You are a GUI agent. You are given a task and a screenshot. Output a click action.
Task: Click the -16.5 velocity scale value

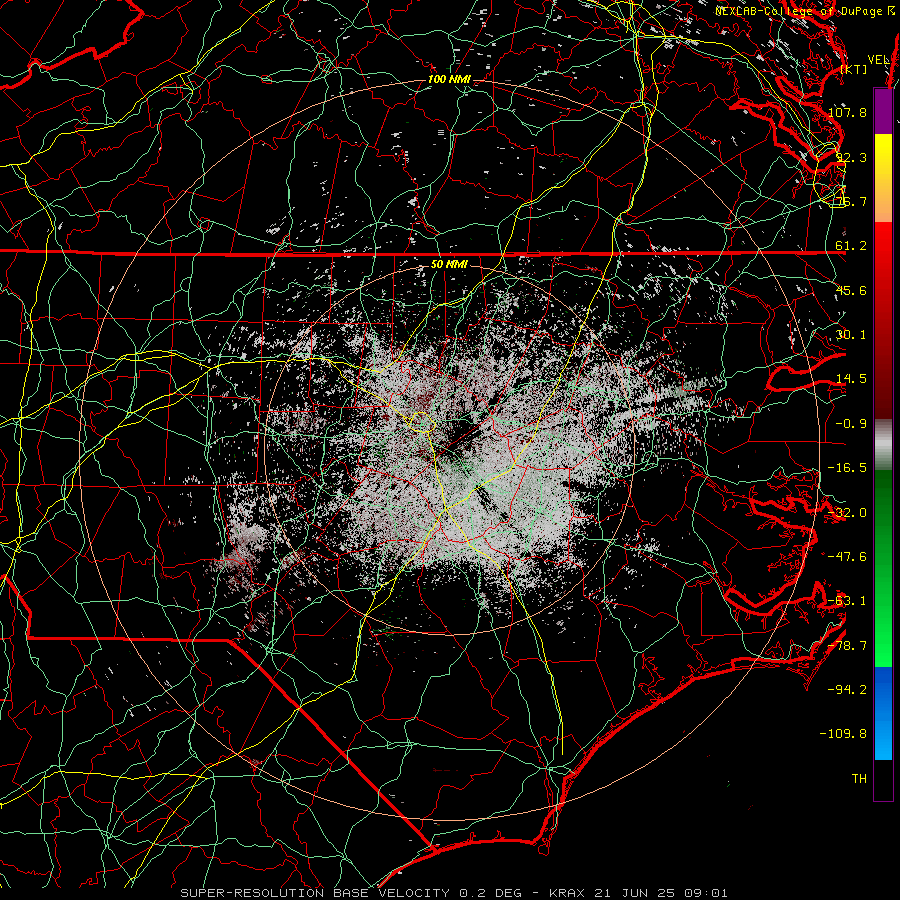pyautogui.click(x=847, y=468)
